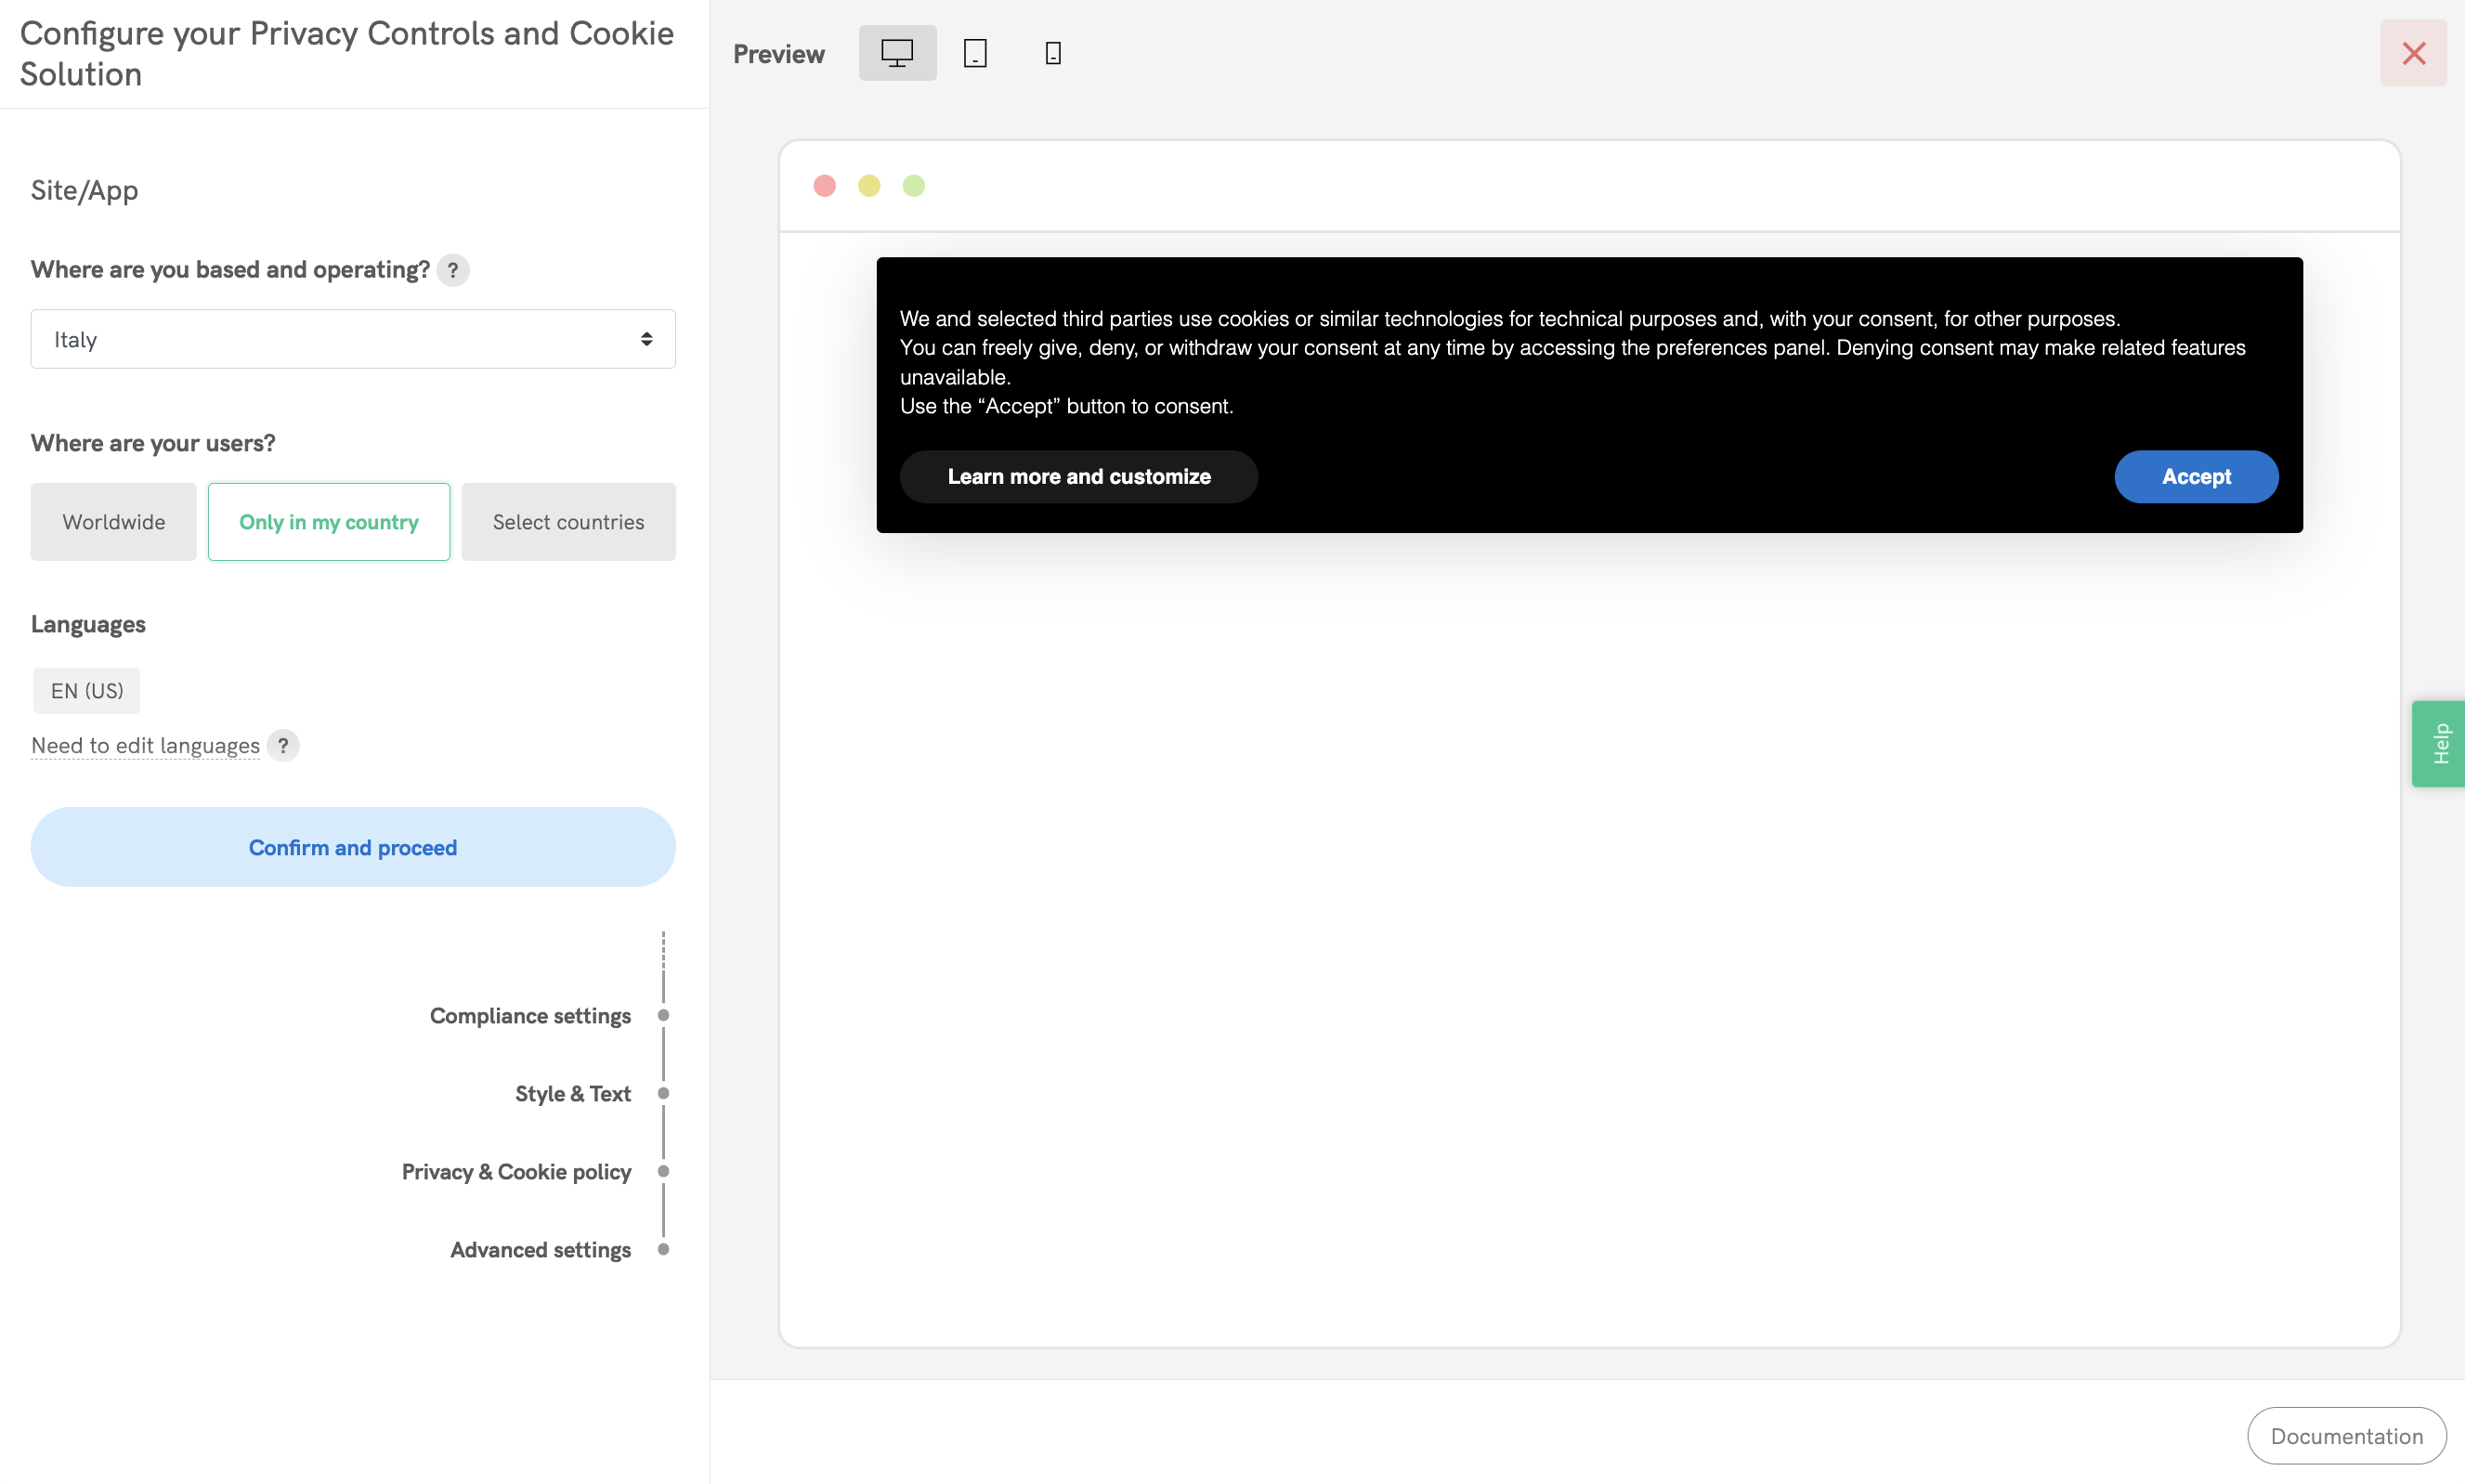Switch preview to desktop view
This screenshot has height=1484, width=2465.
coord(897,52)
